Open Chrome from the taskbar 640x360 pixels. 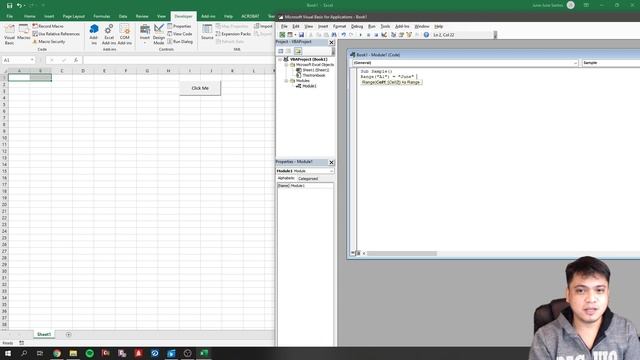57,353
